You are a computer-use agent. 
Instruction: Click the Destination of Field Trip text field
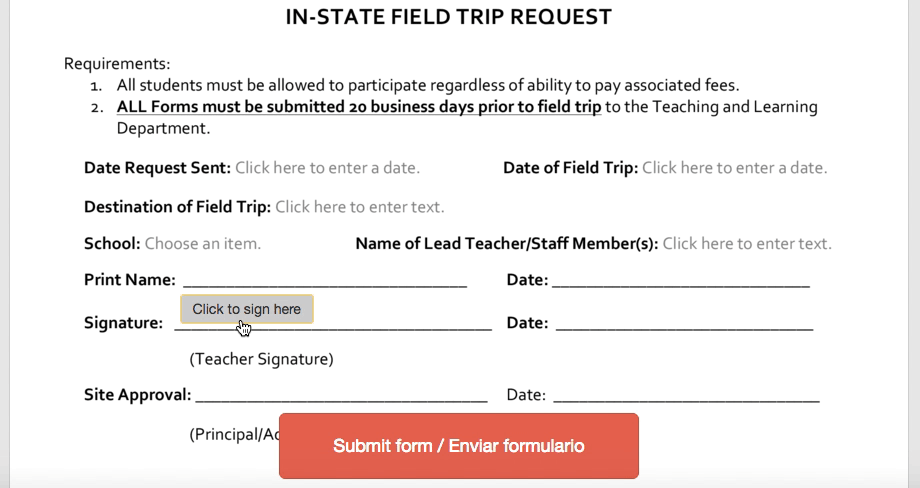[360, 207]
